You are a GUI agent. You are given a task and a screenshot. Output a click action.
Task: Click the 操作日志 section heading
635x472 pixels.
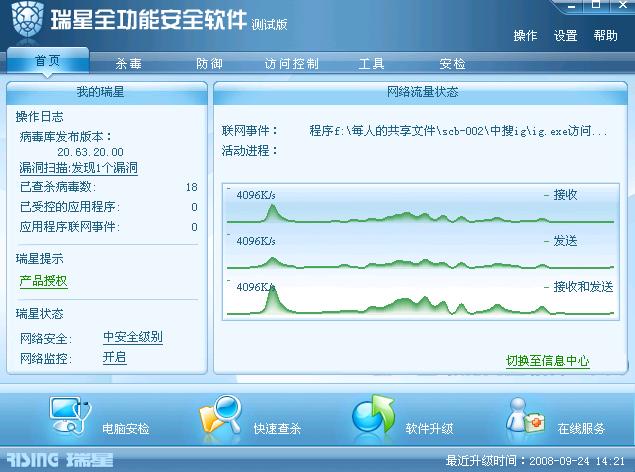(39, 117)
